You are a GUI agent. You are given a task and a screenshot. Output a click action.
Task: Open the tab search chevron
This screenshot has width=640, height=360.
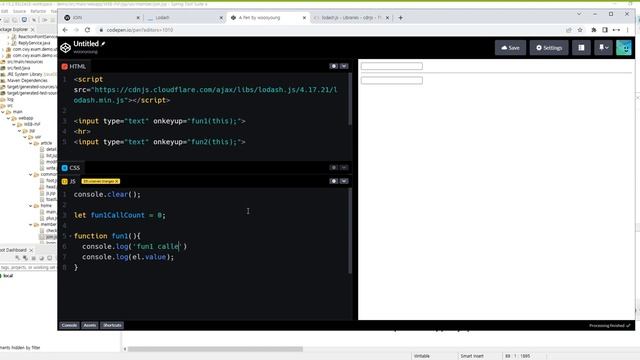pos(579,14)
